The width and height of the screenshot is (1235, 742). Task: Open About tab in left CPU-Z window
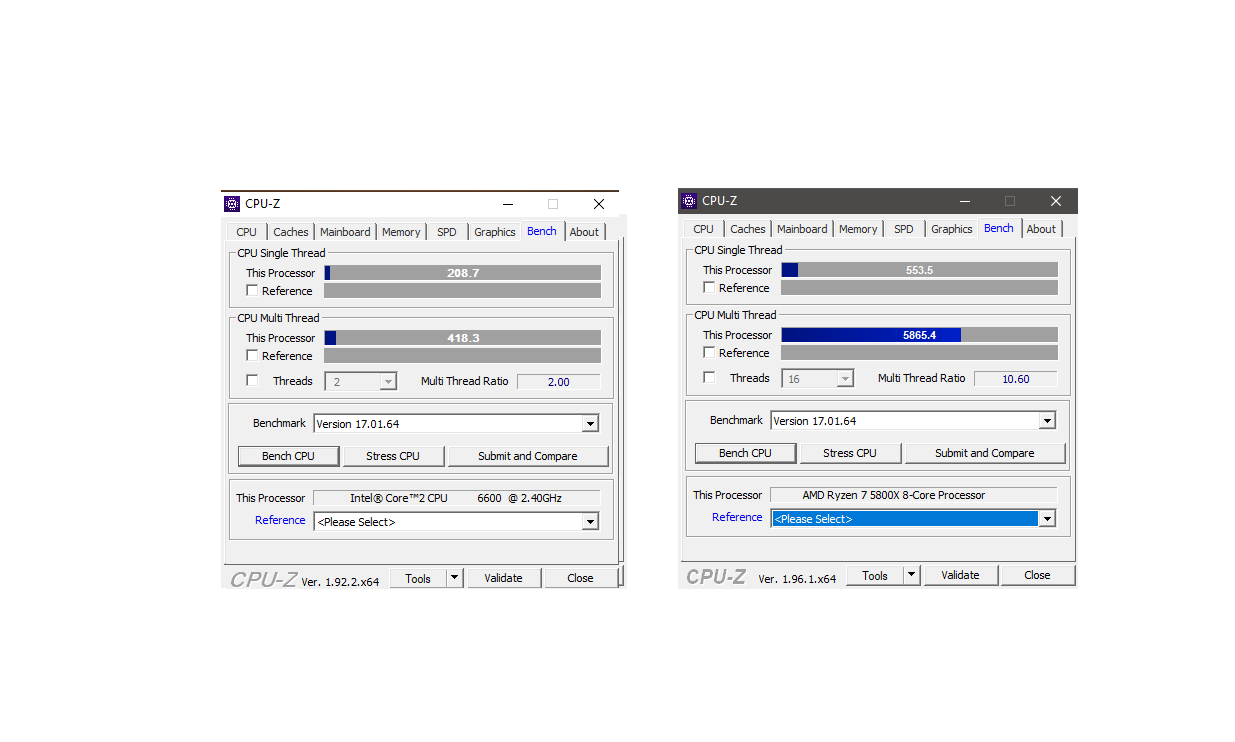[585, 232]
